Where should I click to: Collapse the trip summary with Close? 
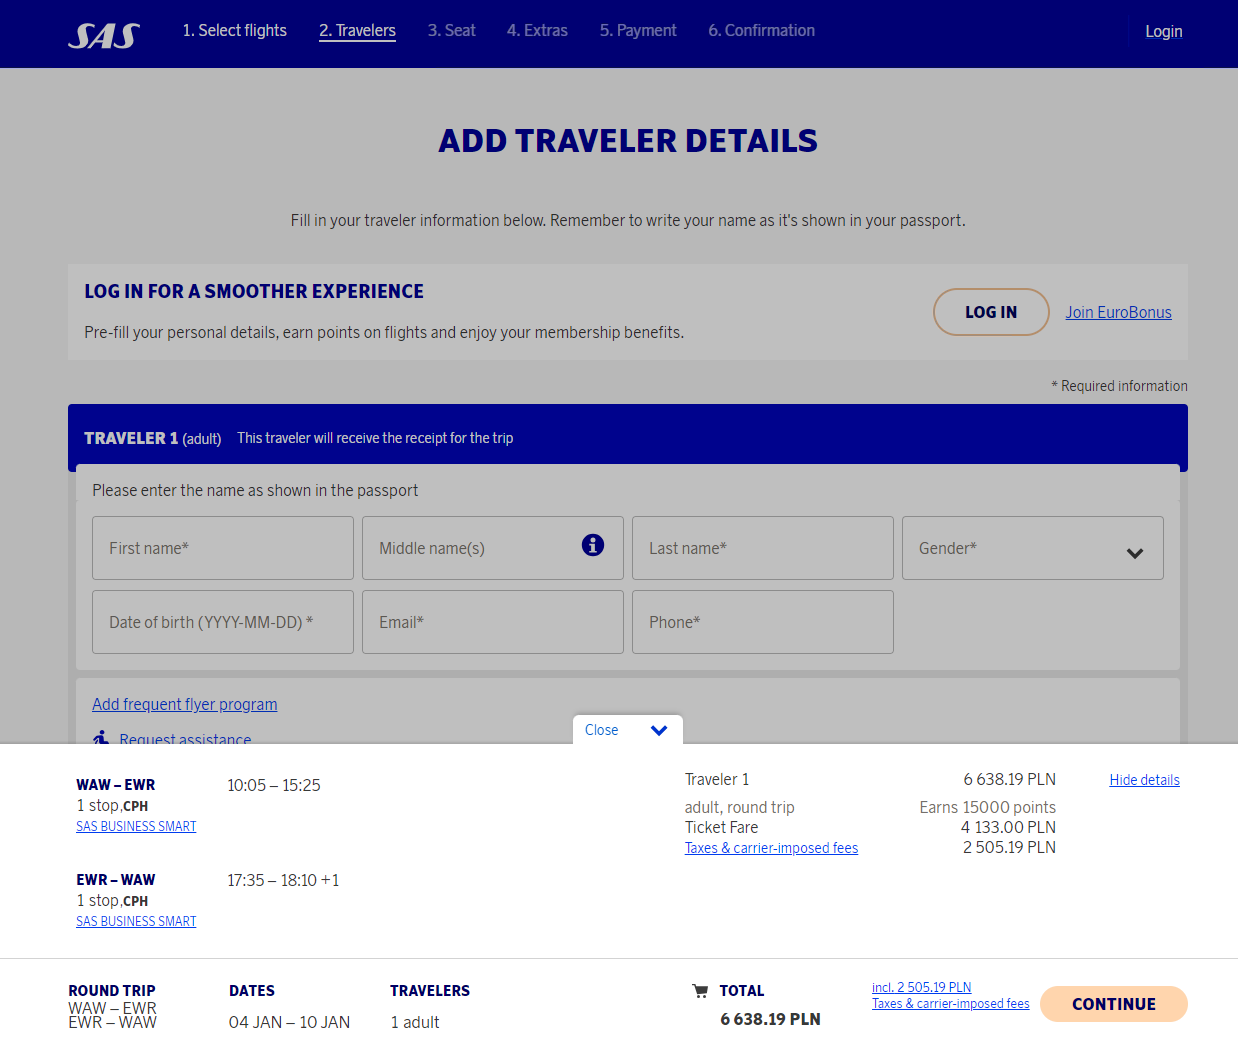coord(627,730)
